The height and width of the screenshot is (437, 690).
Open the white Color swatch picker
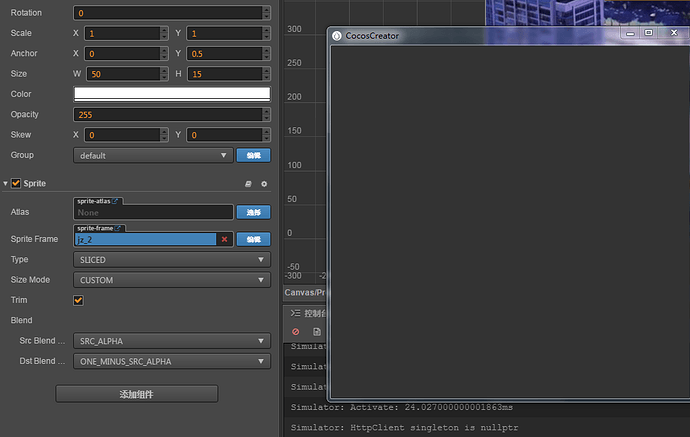pyautogui.click(x=172, y=94)
